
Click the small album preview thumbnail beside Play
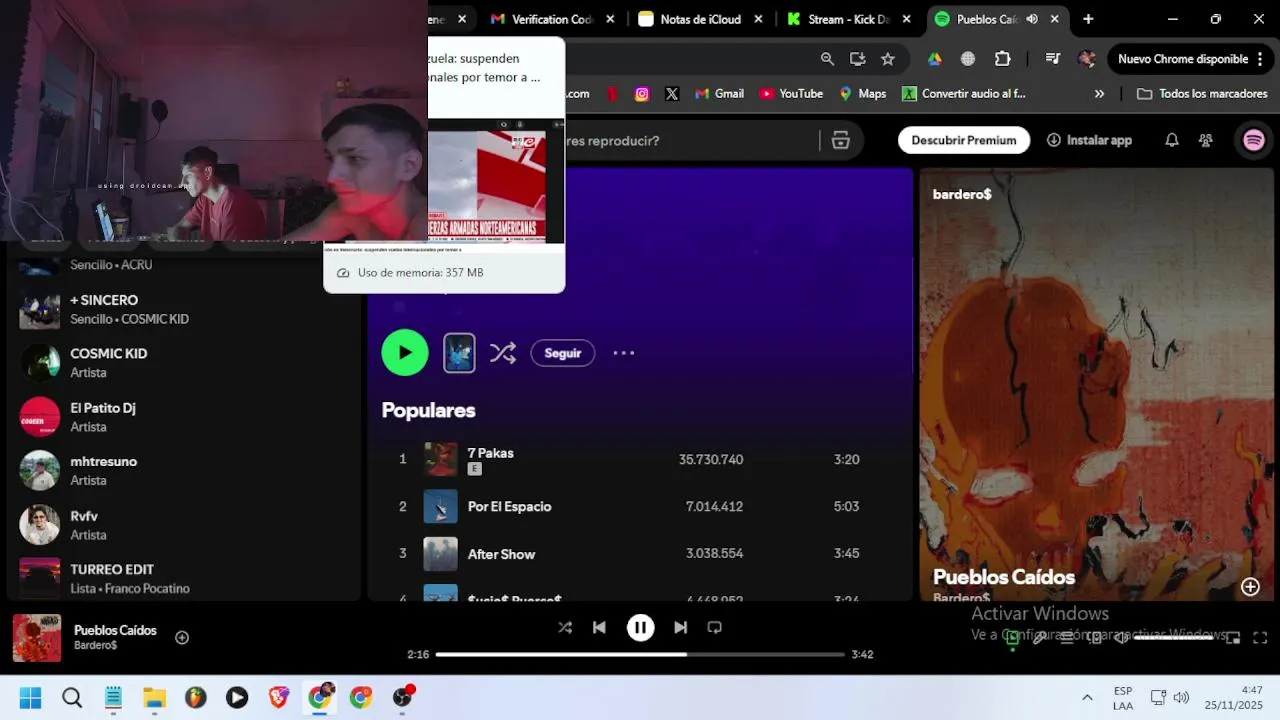coord(459,353)
